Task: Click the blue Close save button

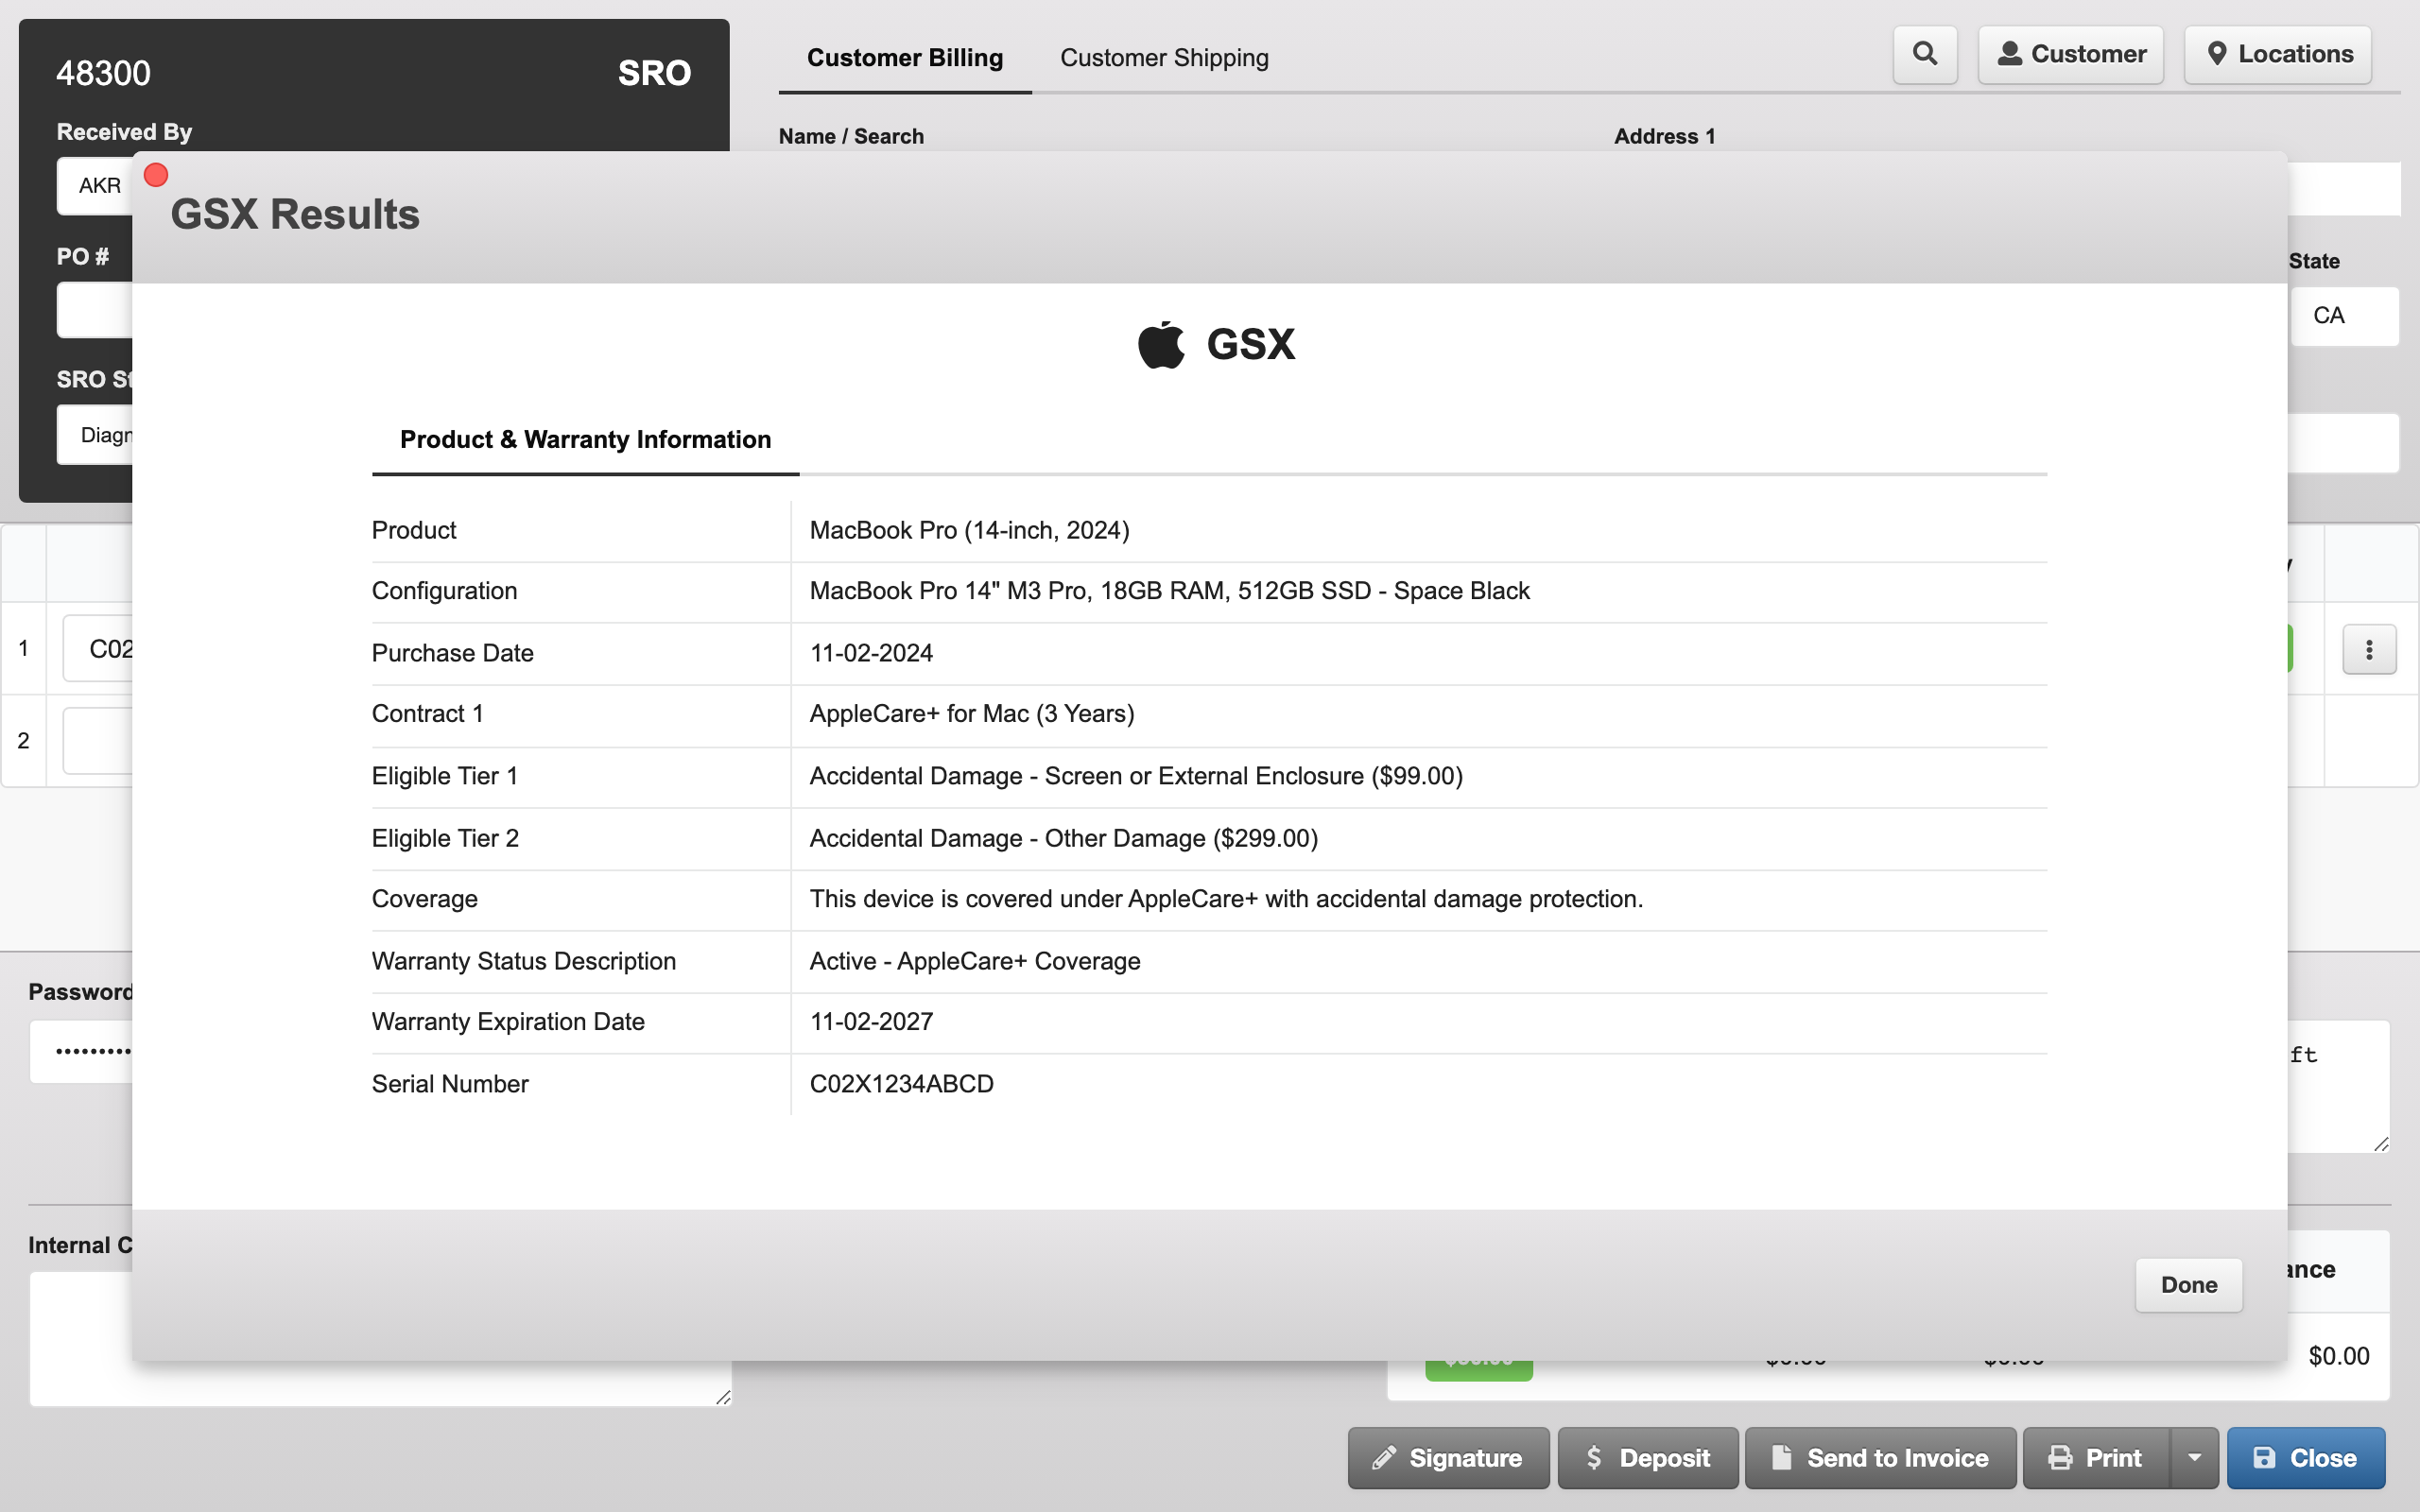Action: click(2306, 1458)
